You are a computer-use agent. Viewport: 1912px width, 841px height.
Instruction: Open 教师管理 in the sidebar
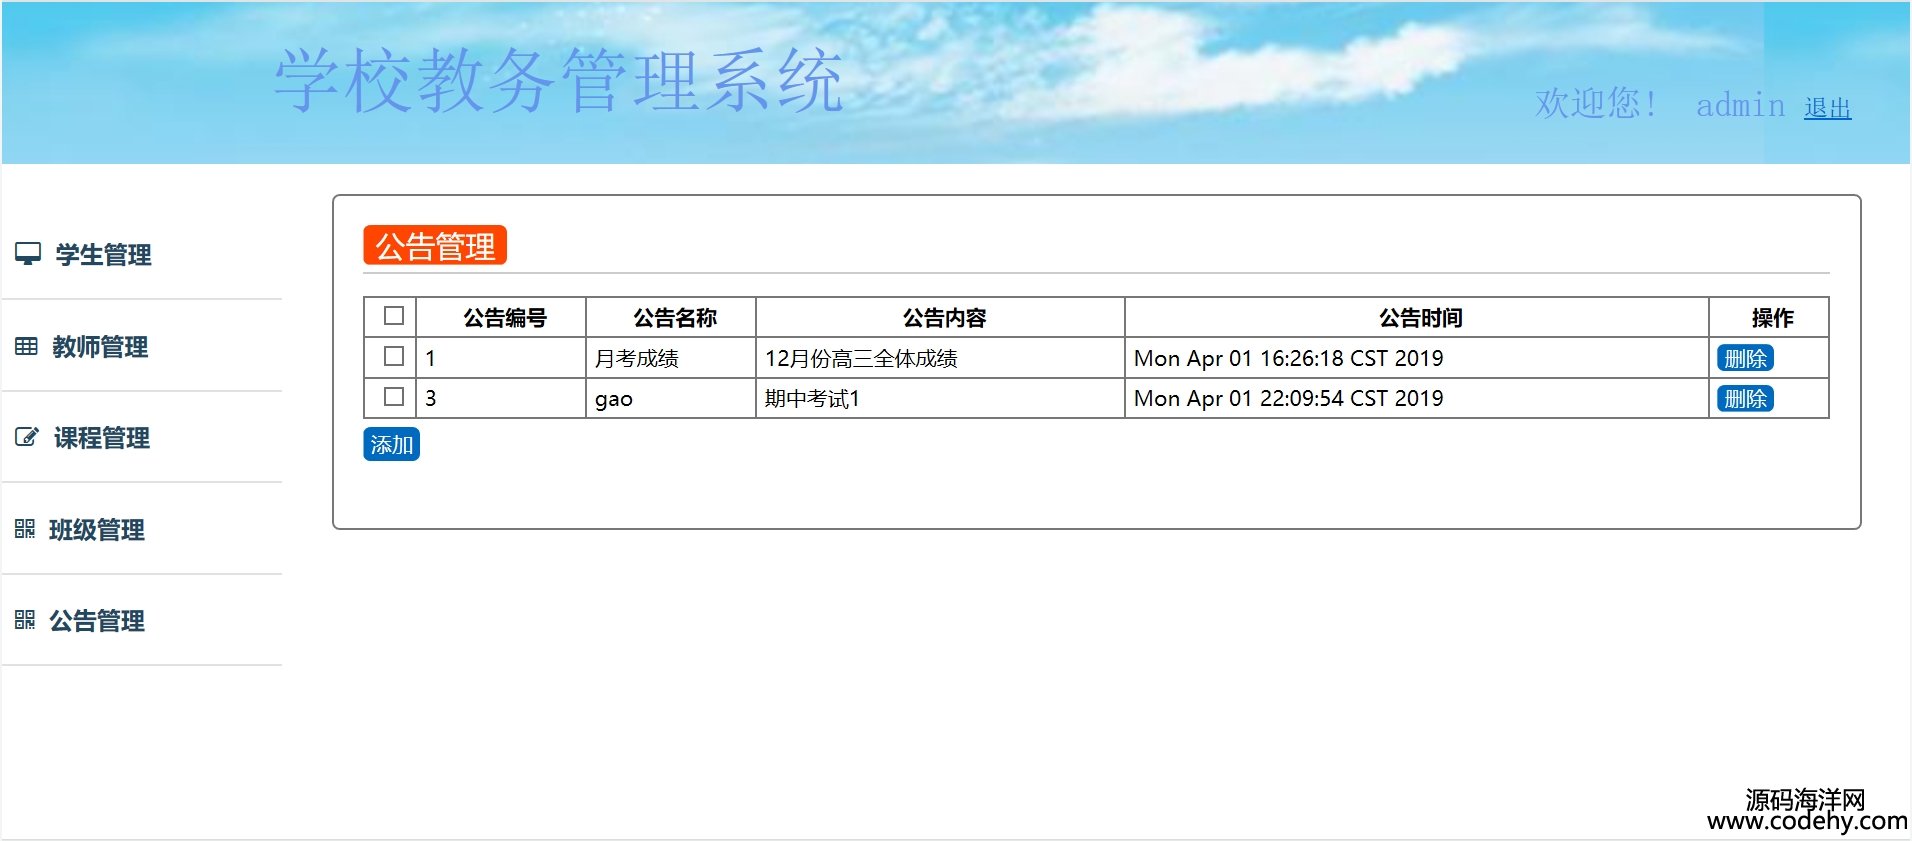click(100, 347)
